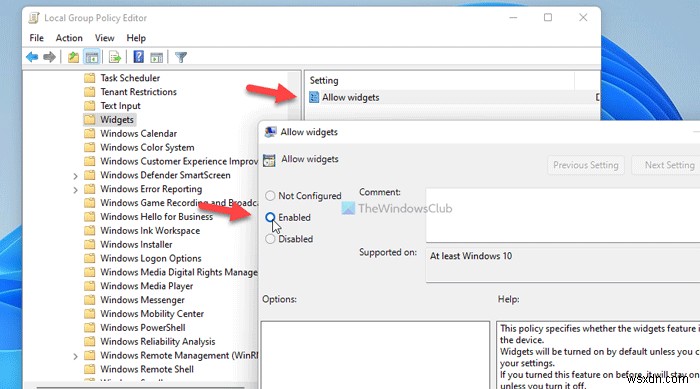This screenshot has height=389, width=700.
Task: Open the Help menu
Action: pyautogui.click(x=136, y=38)
